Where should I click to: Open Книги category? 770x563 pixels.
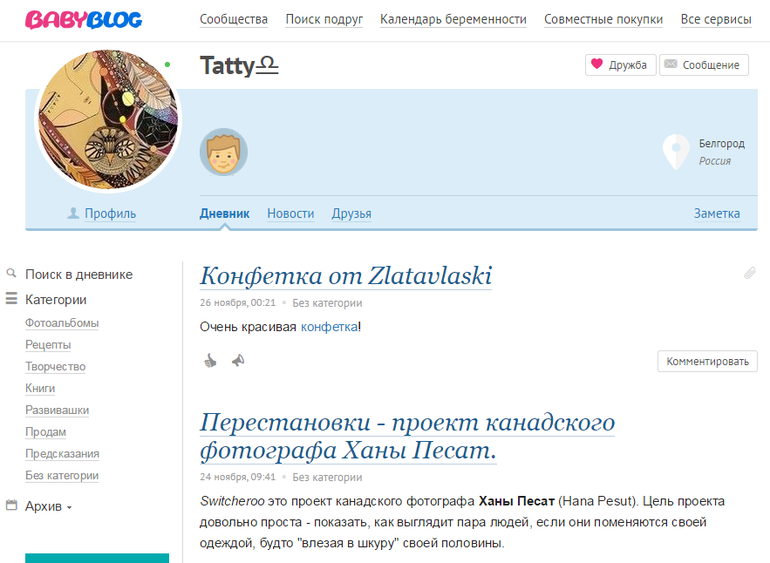40,389
